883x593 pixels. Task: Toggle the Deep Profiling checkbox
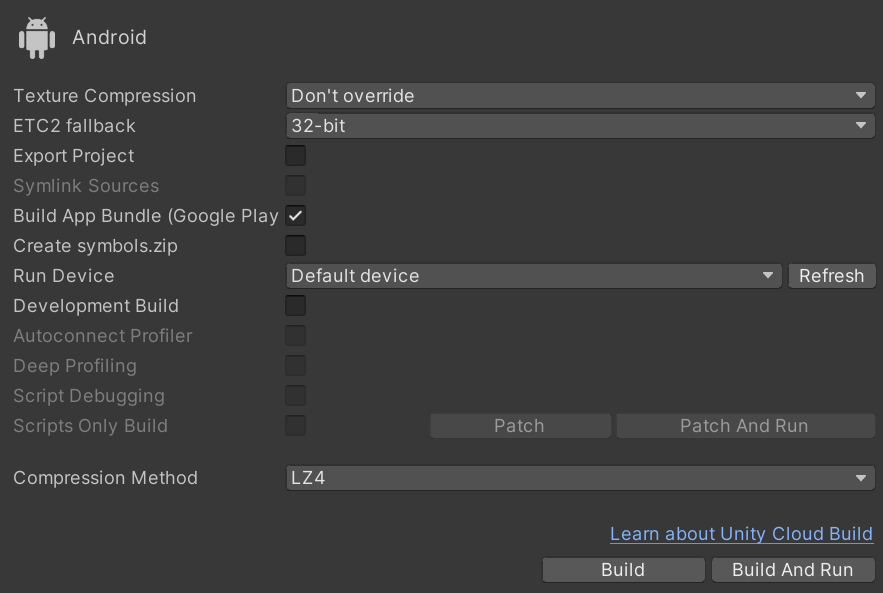[296, 366]
